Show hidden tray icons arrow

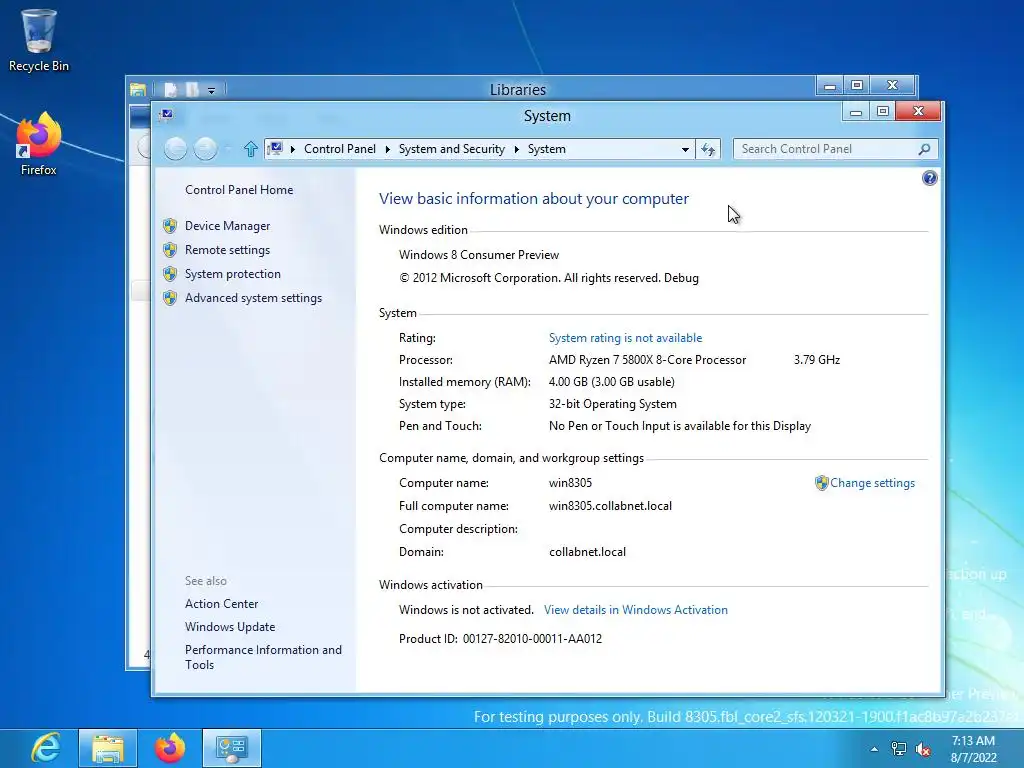click(874, 749)
